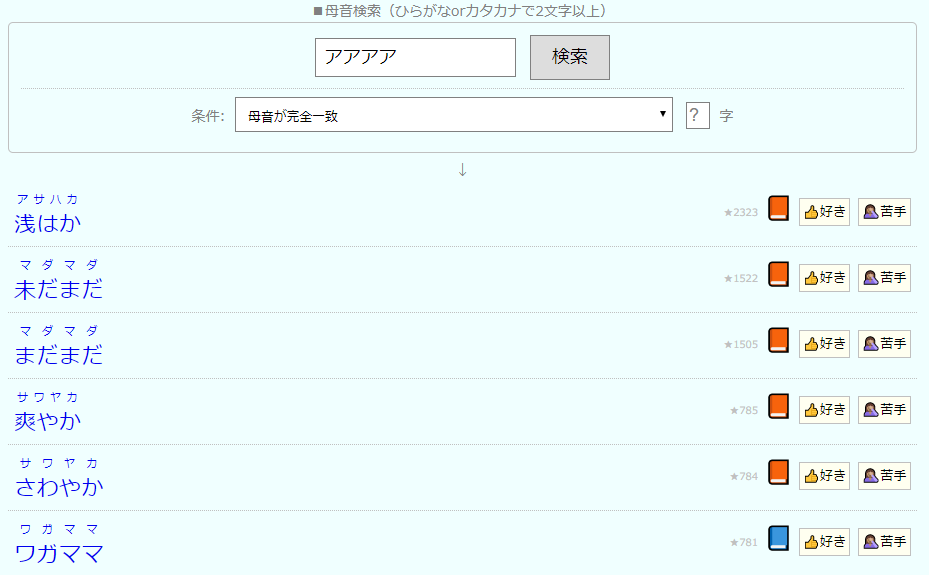
Task: Mark ★1505 まだまだ as 好き
Action: (x=824, y=344)
